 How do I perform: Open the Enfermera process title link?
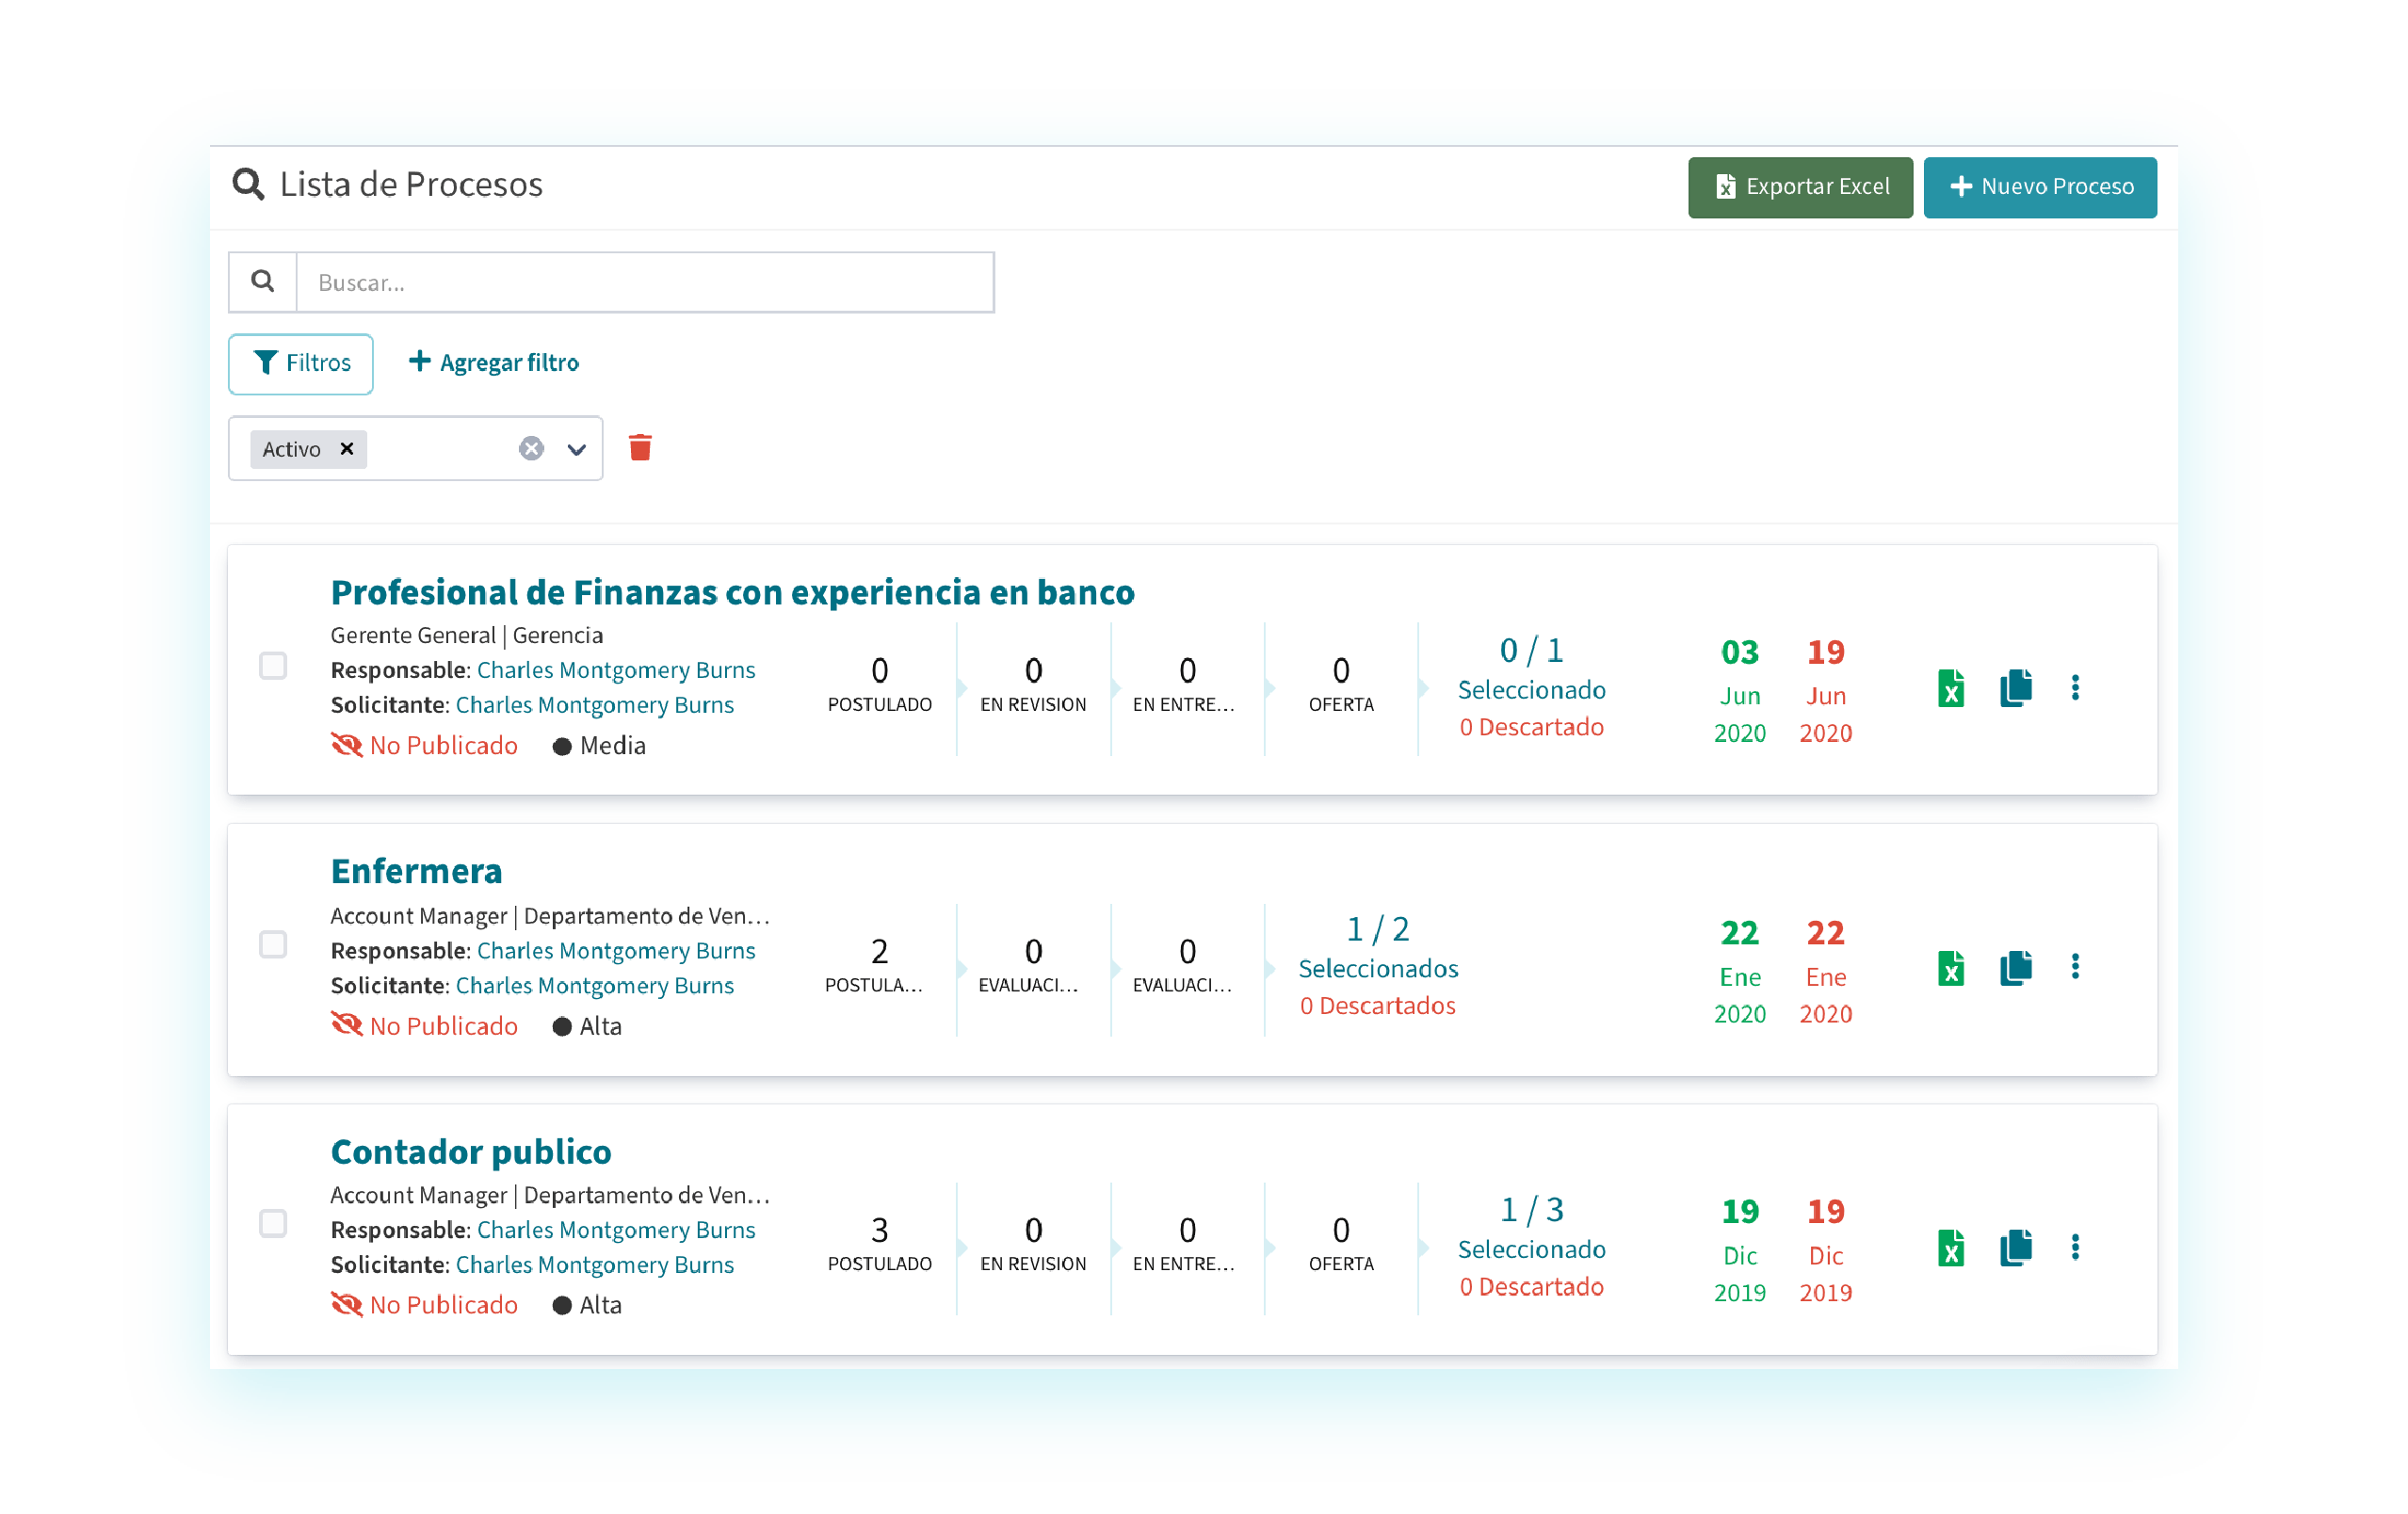pos(416,871)
